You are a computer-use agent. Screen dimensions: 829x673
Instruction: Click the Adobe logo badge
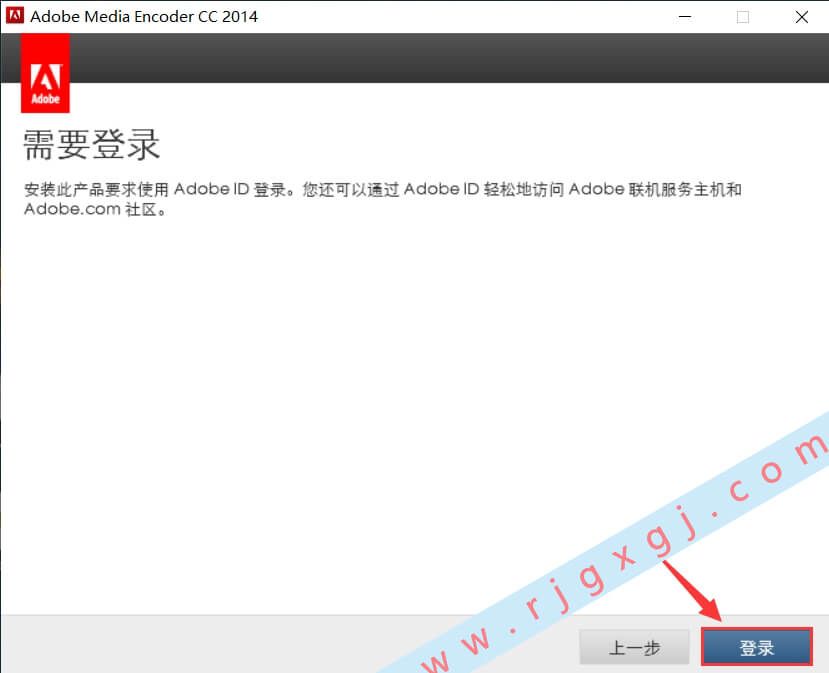tap(45, 73)
